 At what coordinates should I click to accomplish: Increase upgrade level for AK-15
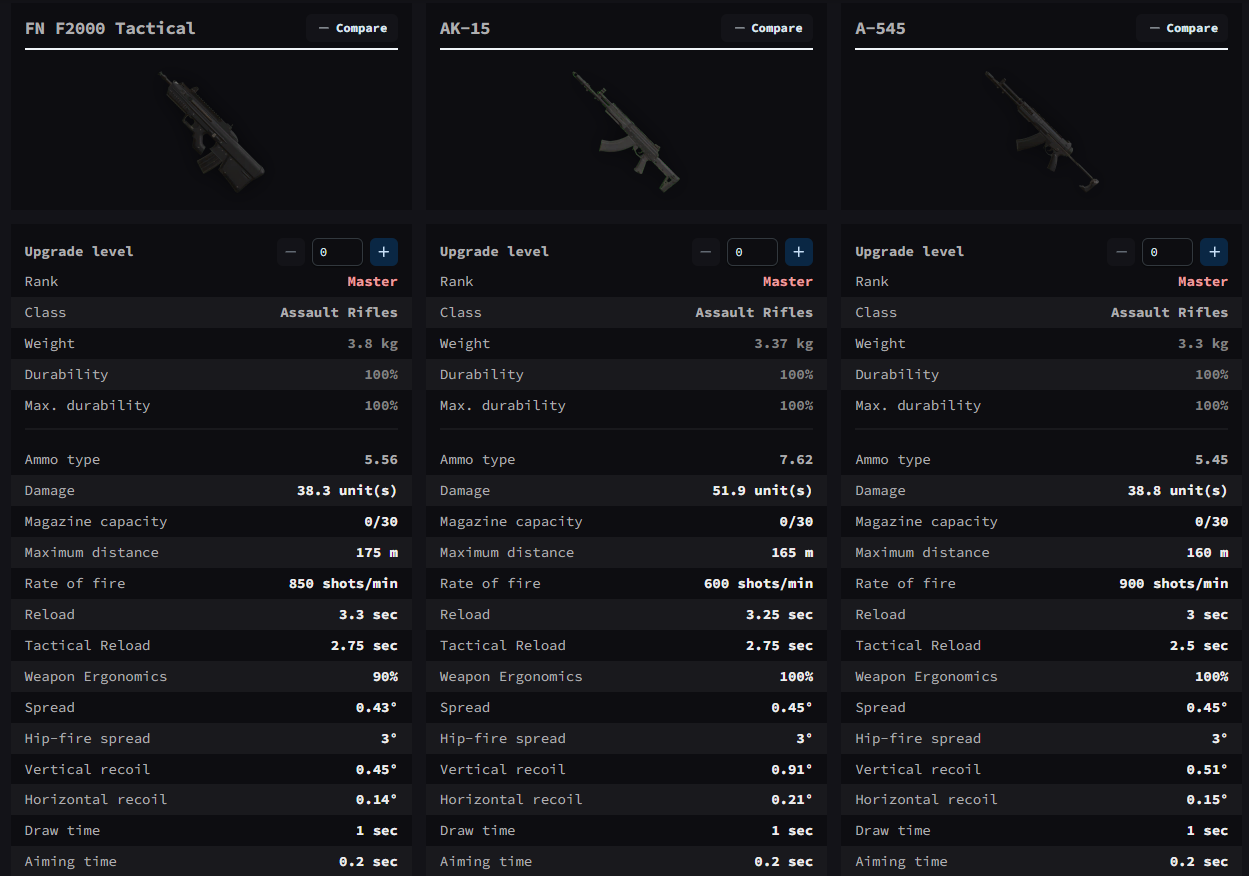799,252
